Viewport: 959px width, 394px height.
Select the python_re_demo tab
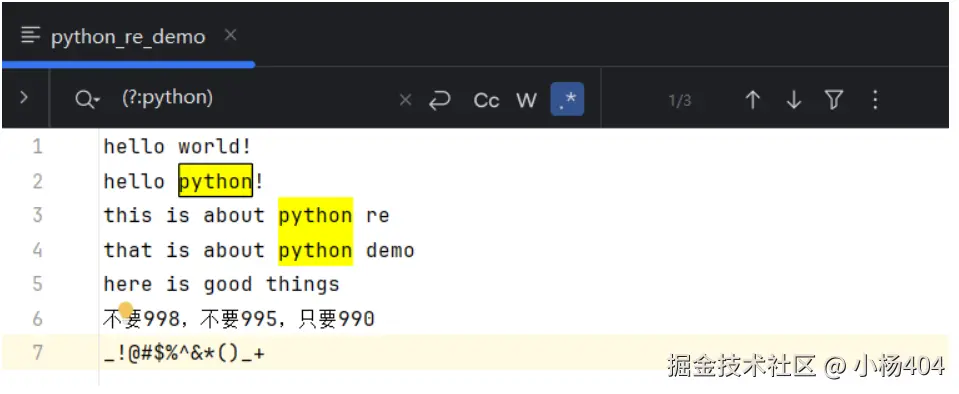point(128,37)
